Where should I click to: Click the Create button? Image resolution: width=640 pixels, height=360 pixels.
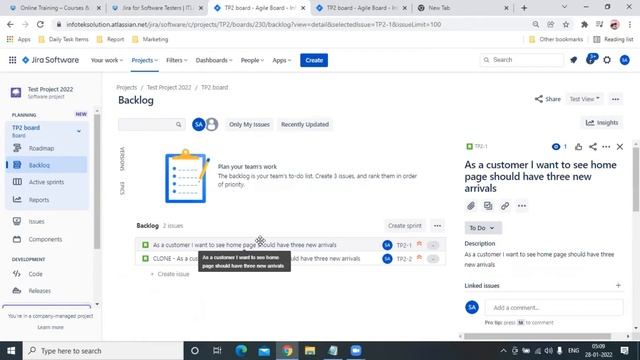tap(314, 60)
